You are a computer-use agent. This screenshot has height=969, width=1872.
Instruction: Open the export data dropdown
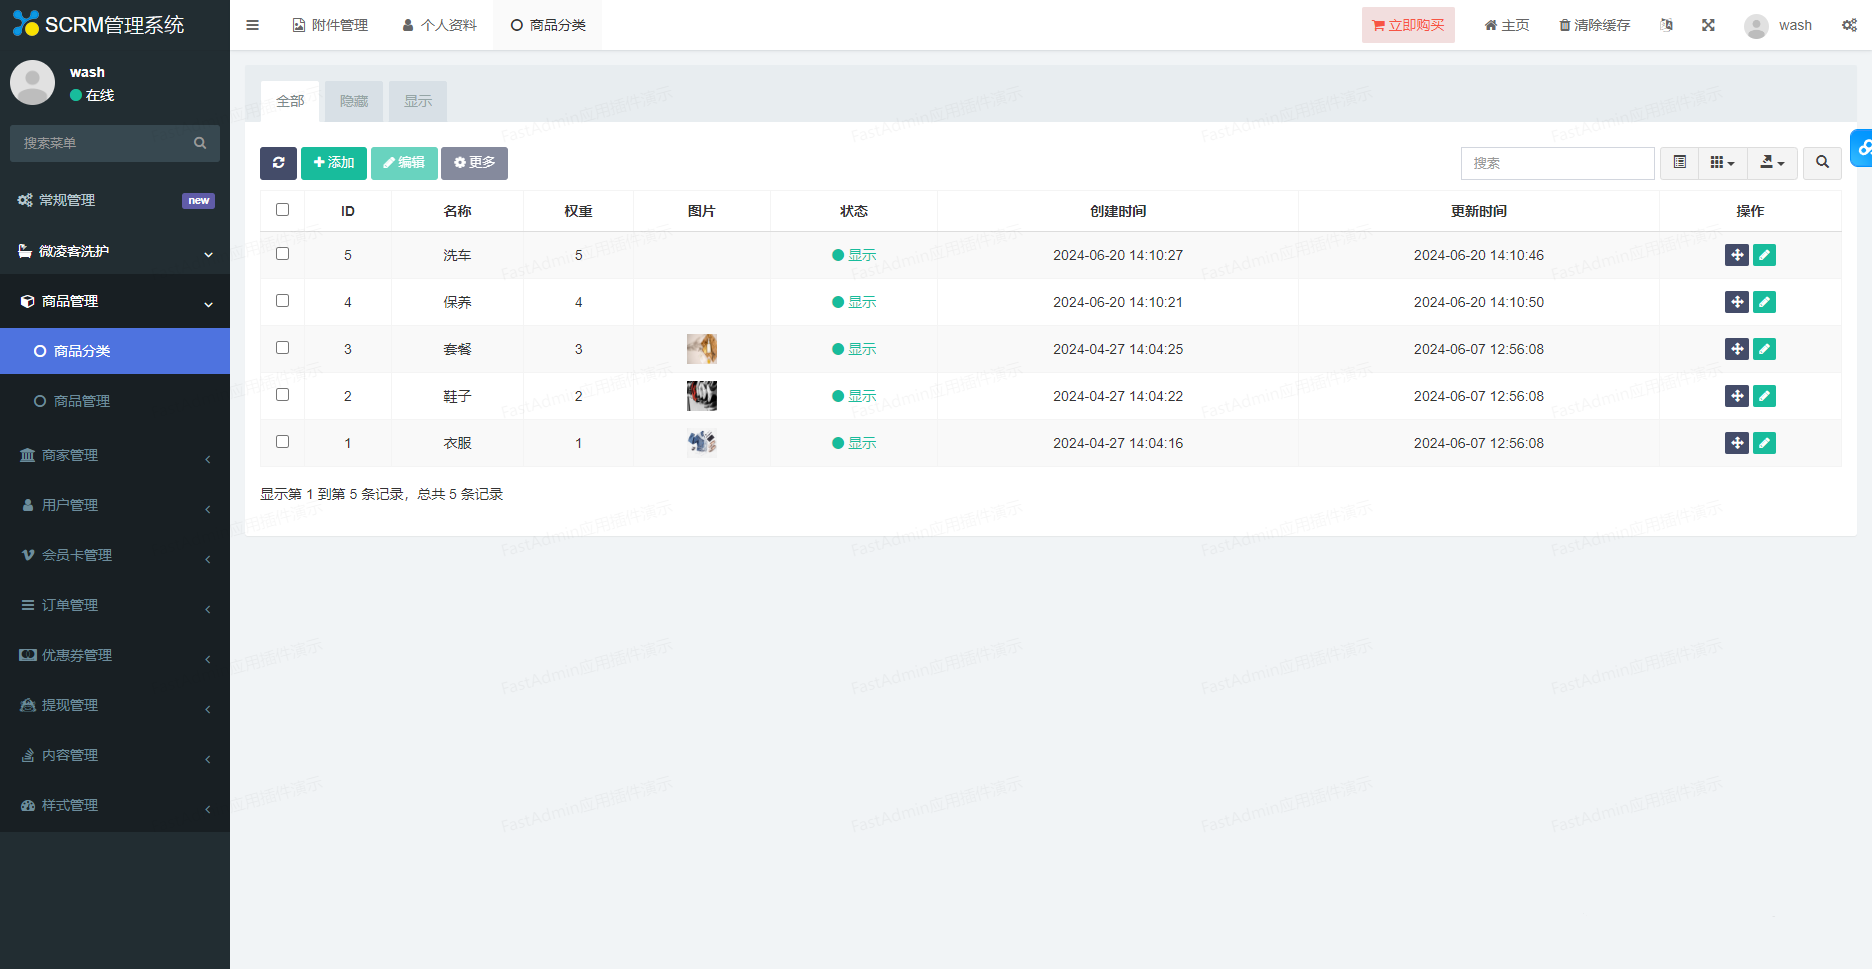point(1772,163)
